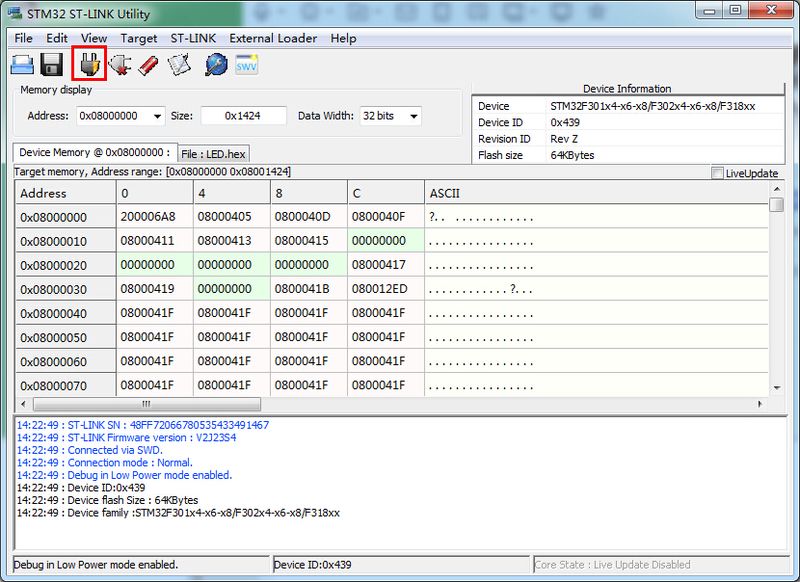Click the vertical scrollbar thumb of memory table

[x=777, y=205]
